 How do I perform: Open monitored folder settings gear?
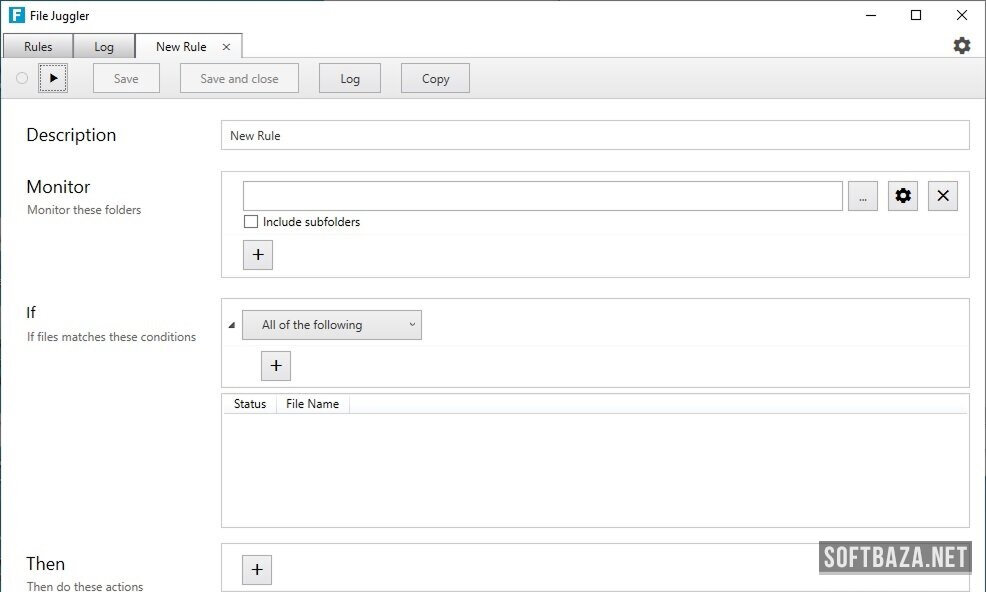(903, 196)
